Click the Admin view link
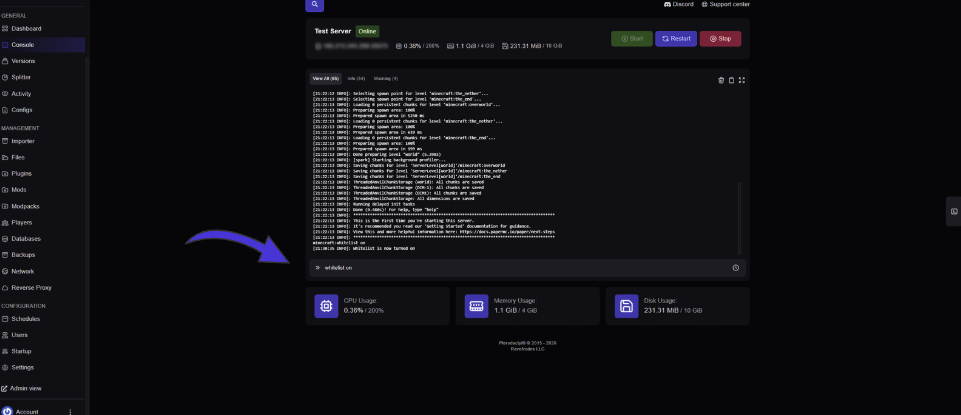Screen dimensions: 961x415 (x=21, y=389)
